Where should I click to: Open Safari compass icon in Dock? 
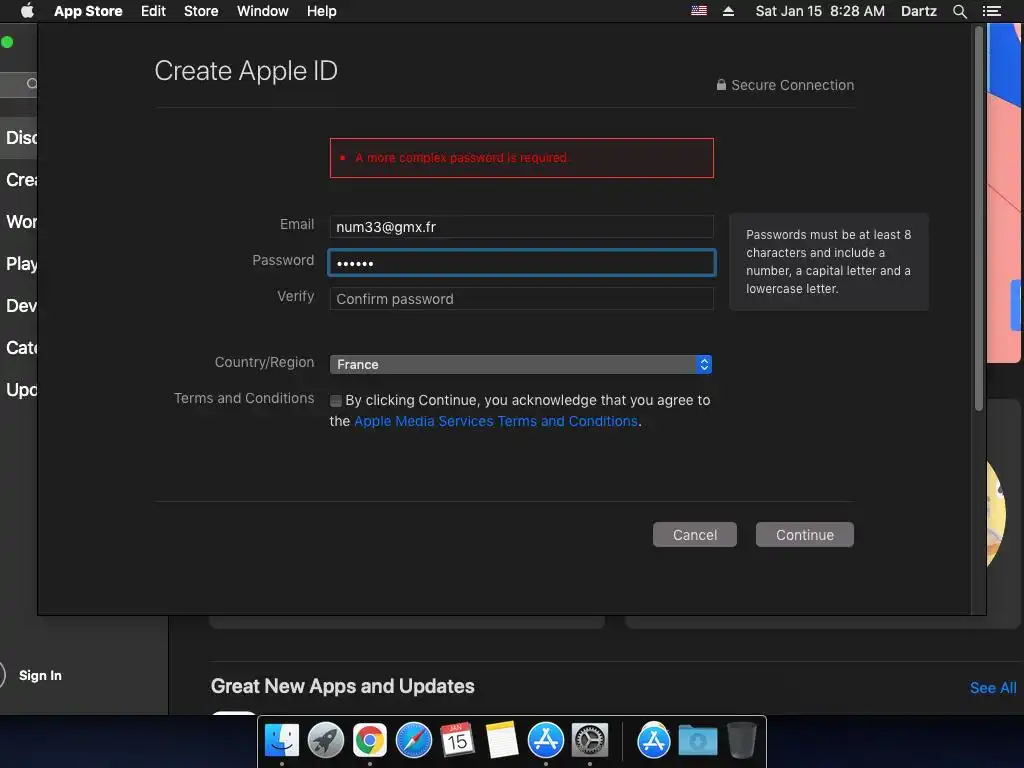[x=413, y=741]
